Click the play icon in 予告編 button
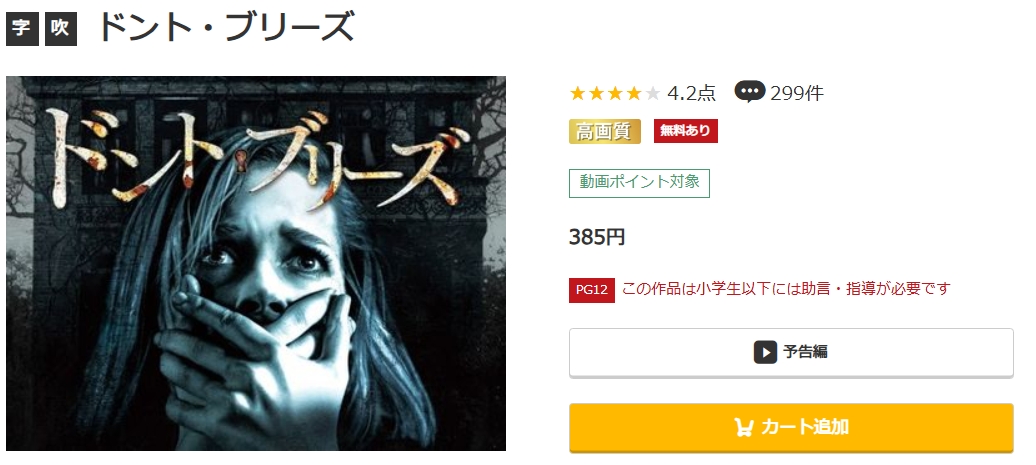 point(765,352)
